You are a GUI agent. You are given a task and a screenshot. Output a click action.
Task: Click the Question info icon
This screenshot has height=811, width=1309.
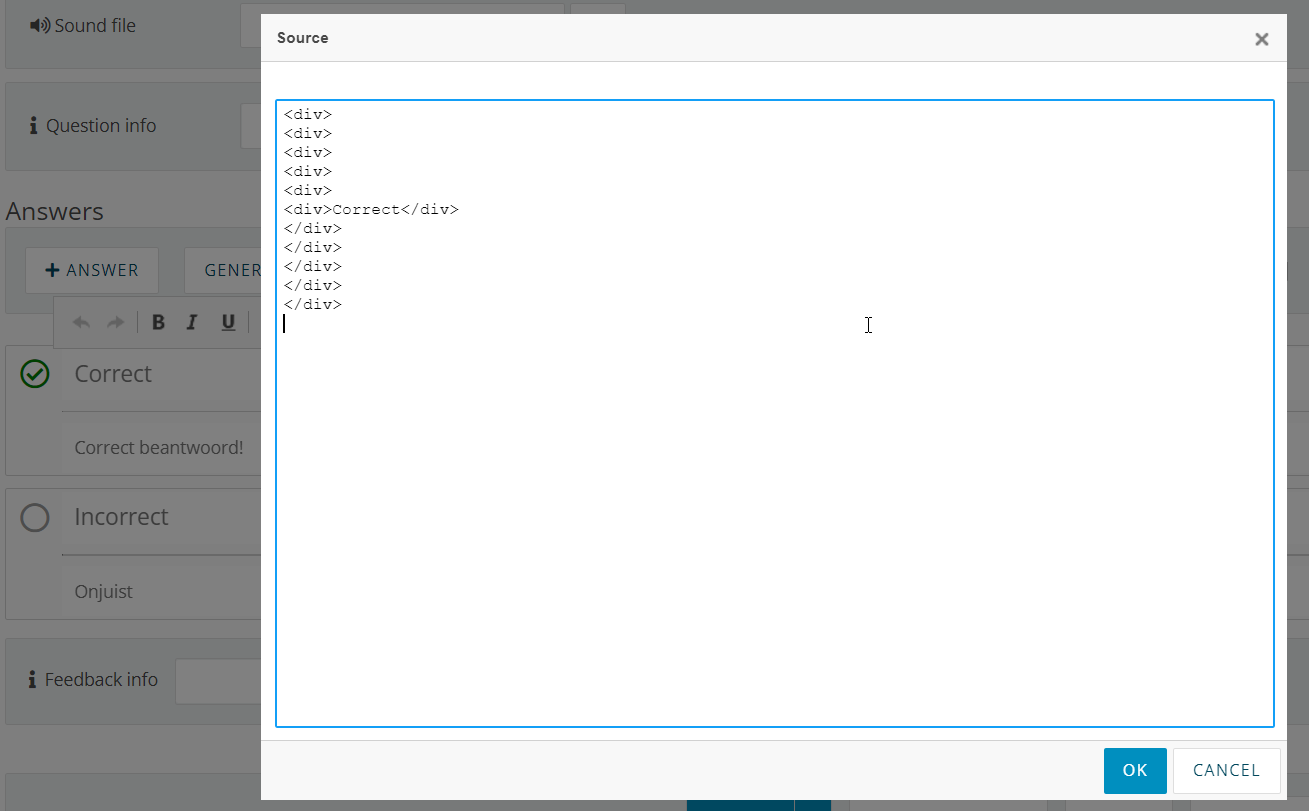coord(33,126)
